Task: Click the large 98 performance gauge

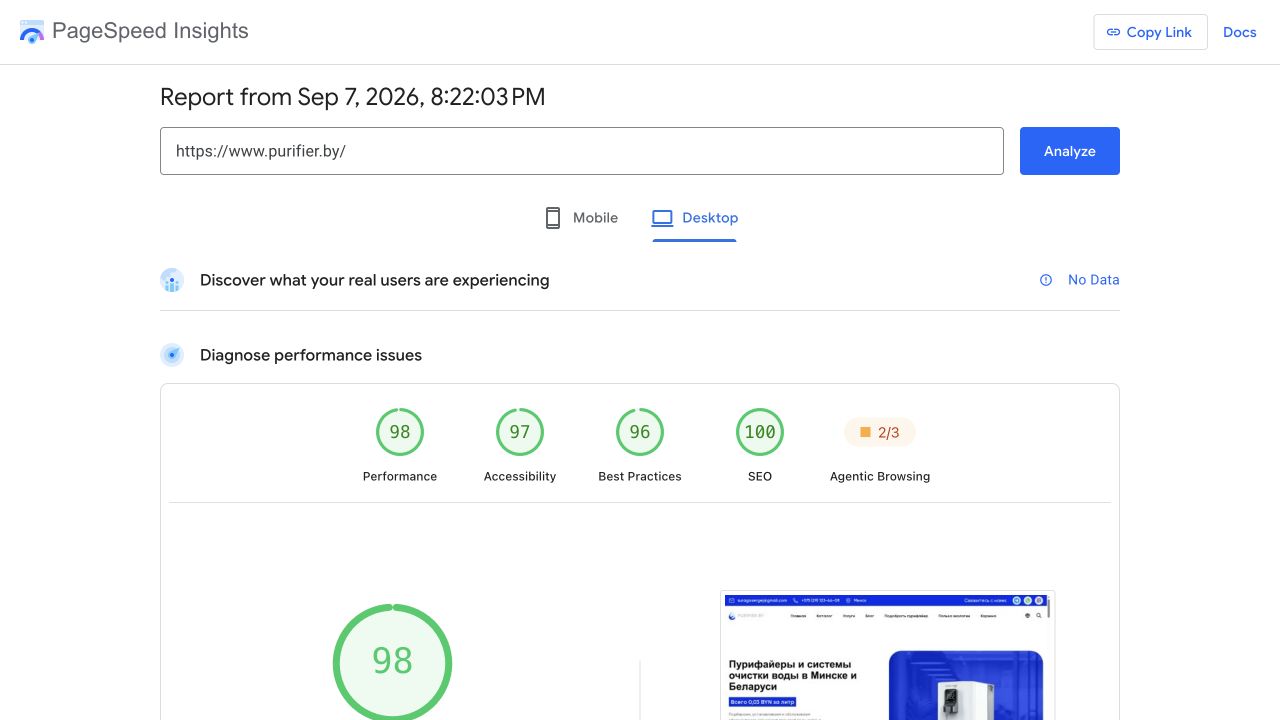Action: click(392, 662)
